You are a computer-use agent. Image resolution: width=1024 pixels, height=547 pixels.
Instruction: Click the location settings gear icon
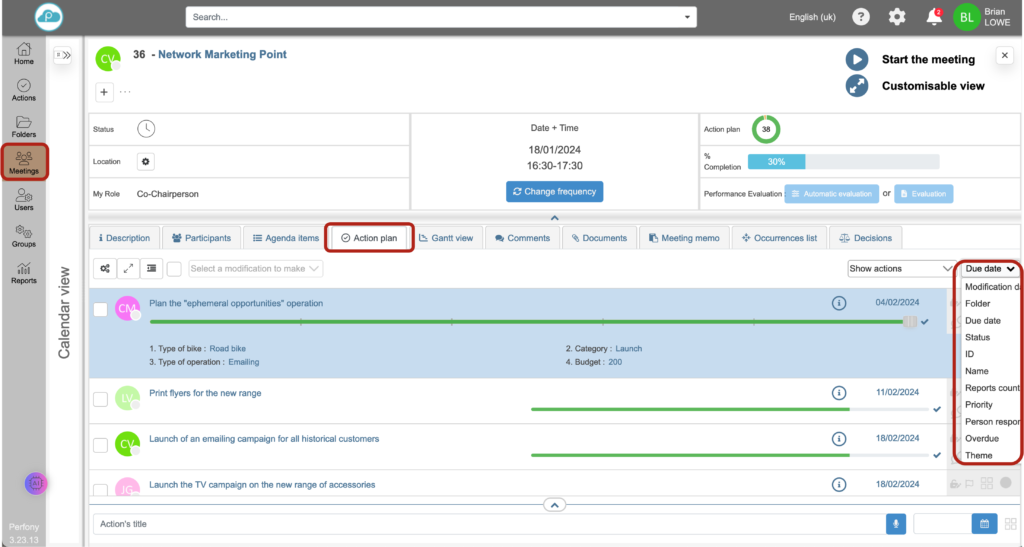tap(146, 161)
